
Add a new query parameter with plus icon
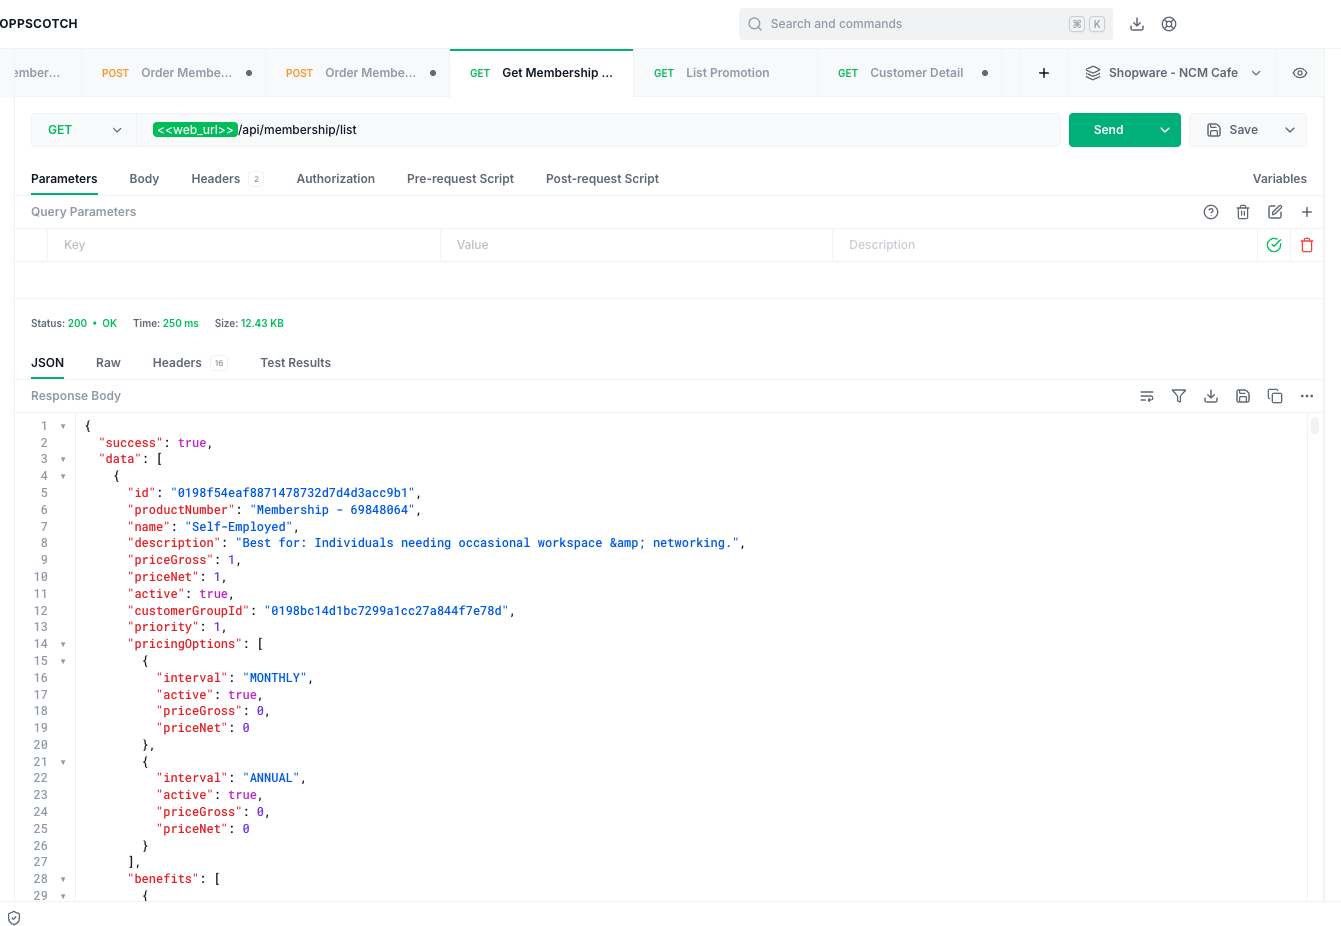click(x=1307, y=212)
